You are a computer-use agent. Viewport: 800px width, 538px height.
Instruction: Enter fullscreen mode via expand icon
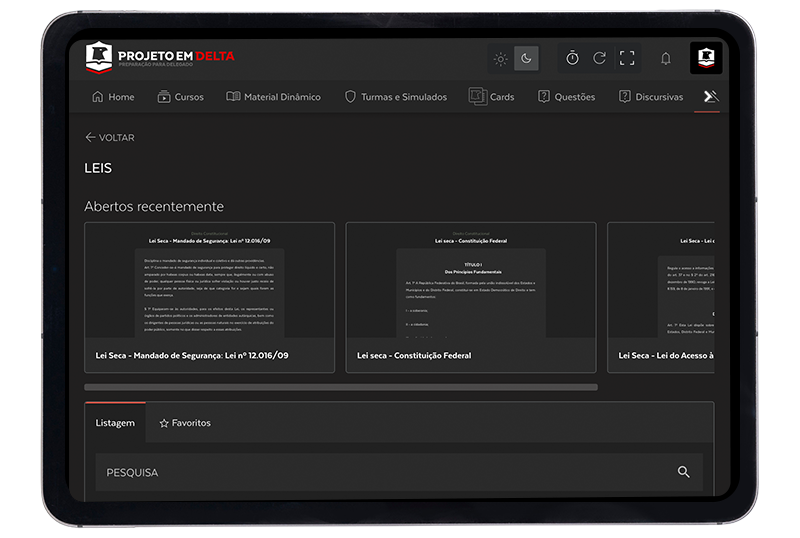click(x=627, y=58)
